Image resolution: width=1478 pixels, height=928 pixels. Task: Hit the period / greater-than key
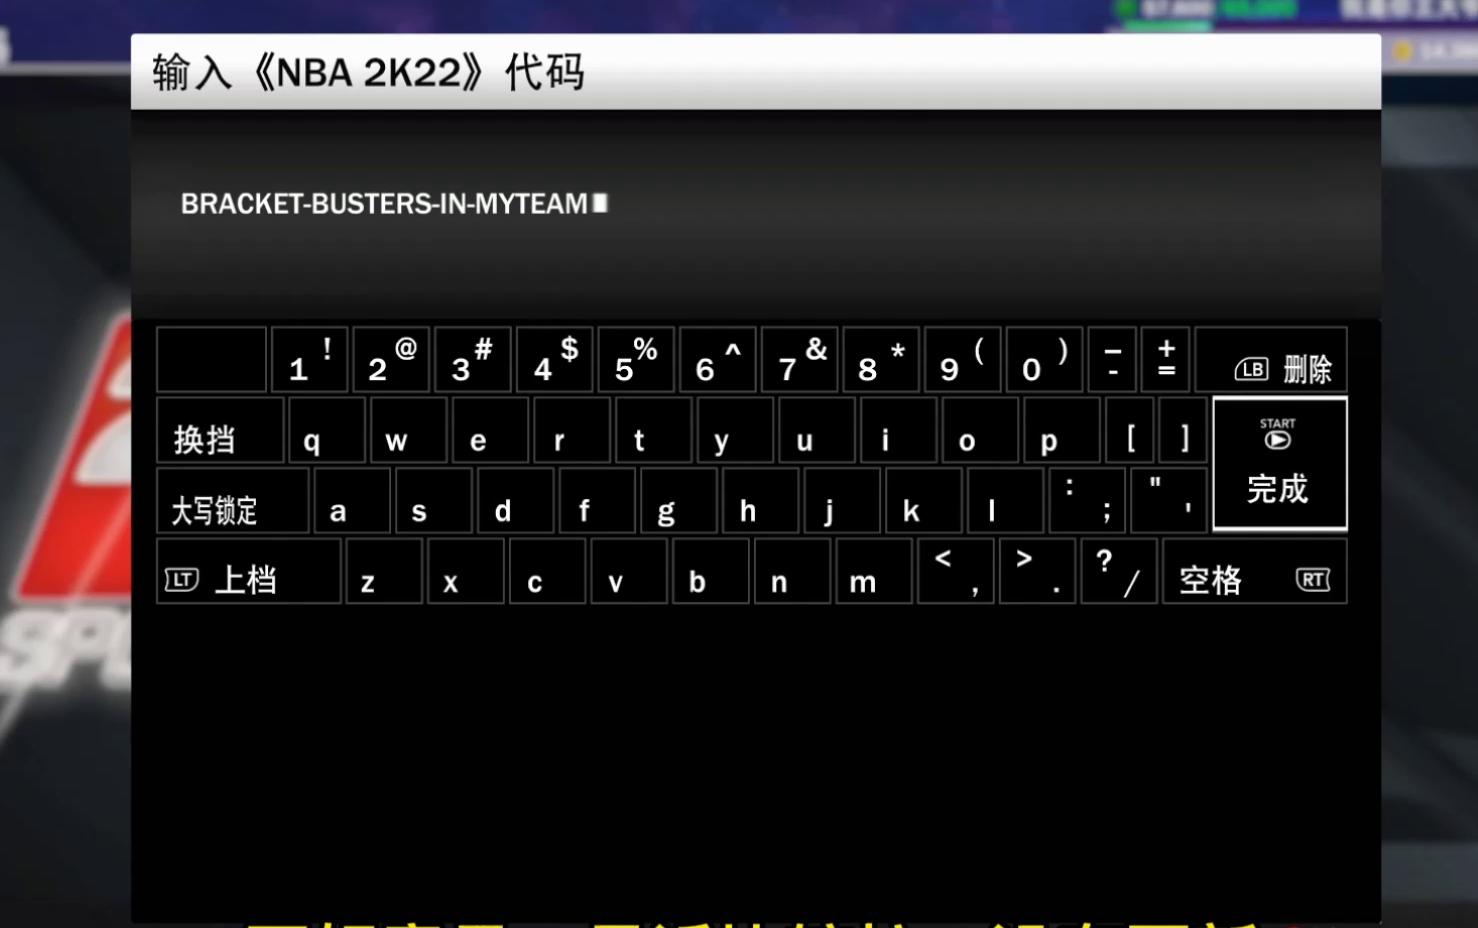[x=1038, y=571]
